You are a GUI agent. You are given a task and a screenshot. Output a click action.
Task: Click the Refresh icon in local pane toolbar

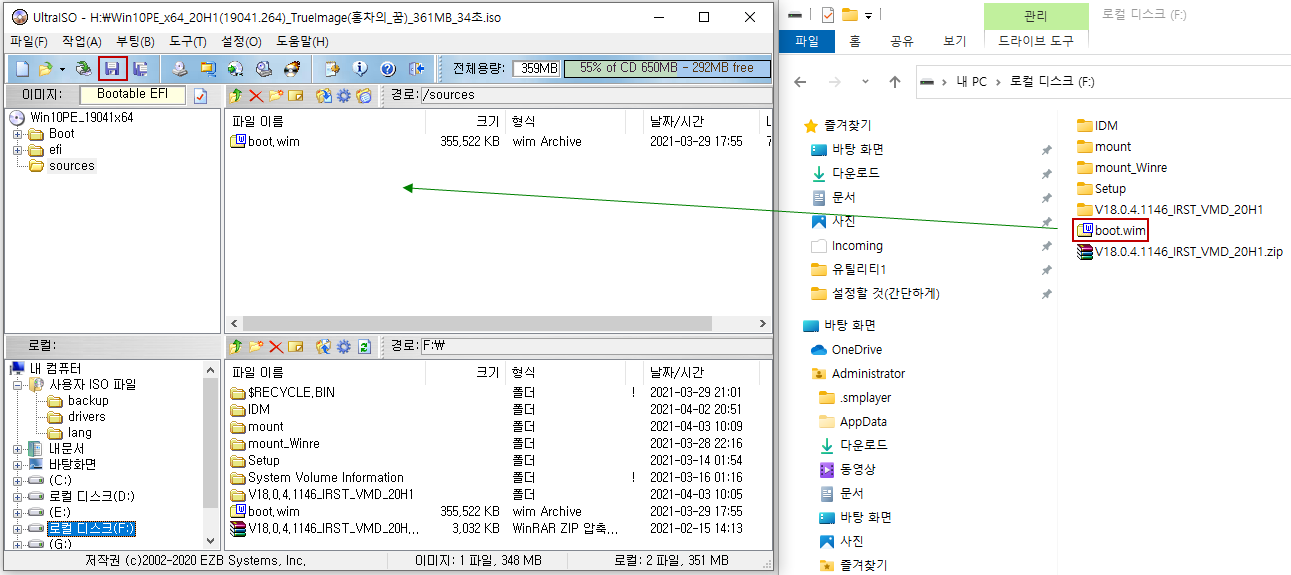point(364,346)
